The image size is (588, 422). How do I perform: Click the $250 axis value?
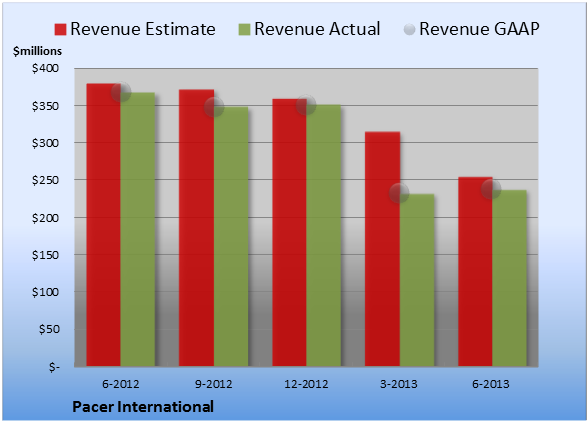click(45, 180)
